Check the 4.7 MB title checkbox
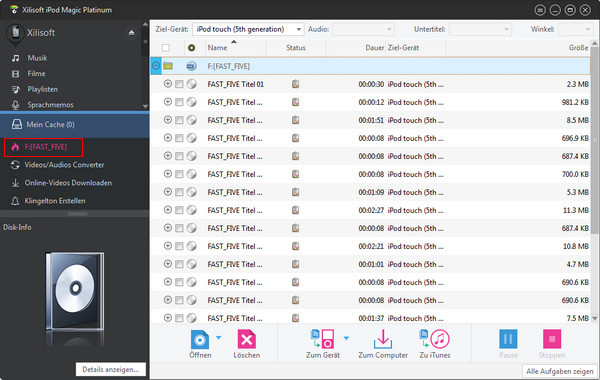The height and width of the screenshot is (380, 600). click(x=179, y=264)
